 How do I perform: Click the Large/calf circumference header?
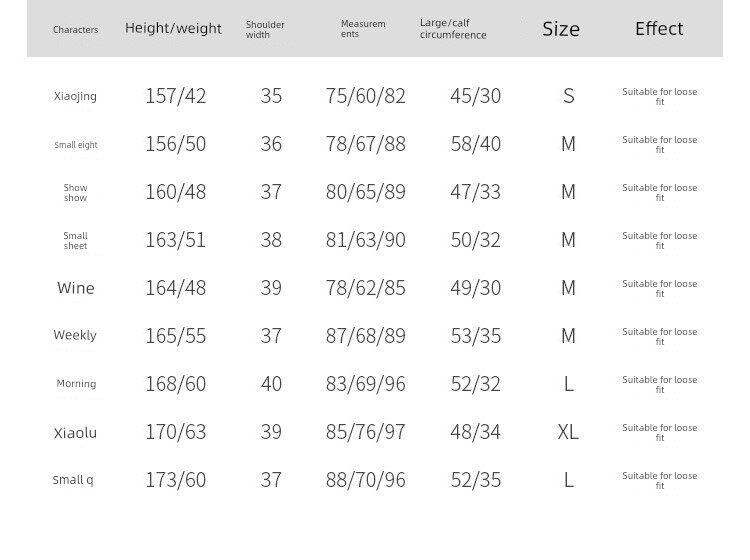453,29
